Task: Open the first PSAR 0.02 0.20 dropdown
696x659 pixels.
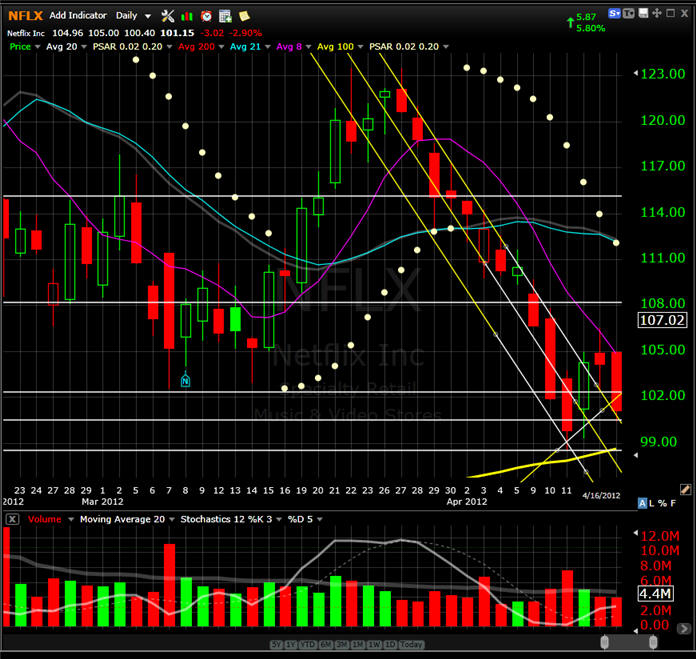Action: (169, 47)
